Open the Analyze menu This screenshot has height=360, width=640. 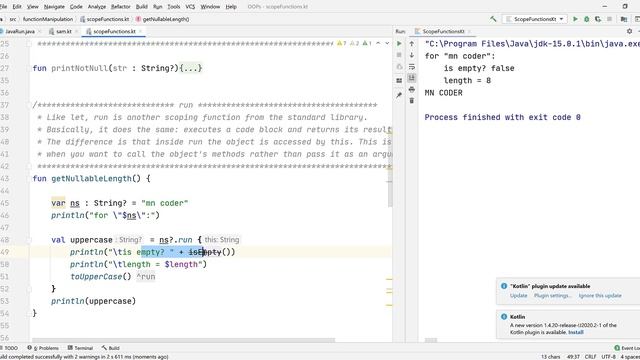click(97, 7)
